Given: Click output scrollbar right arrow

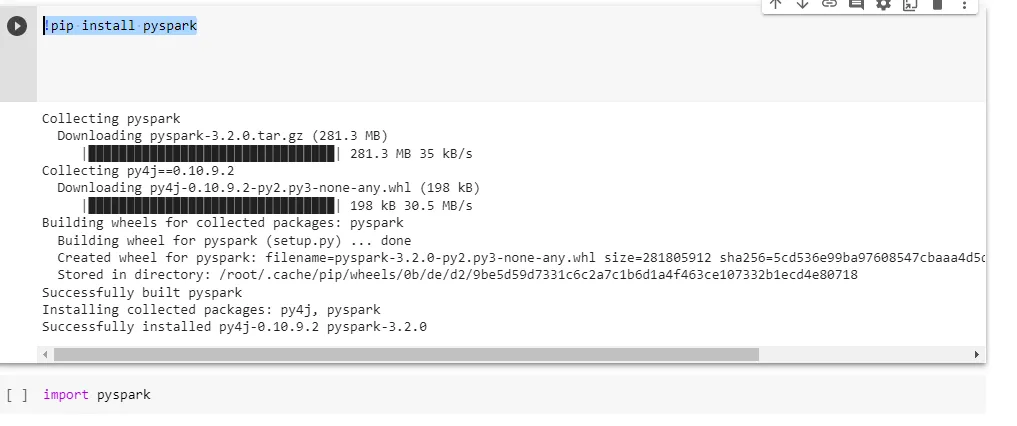Looking at the screenshot, I should (976, 355).
